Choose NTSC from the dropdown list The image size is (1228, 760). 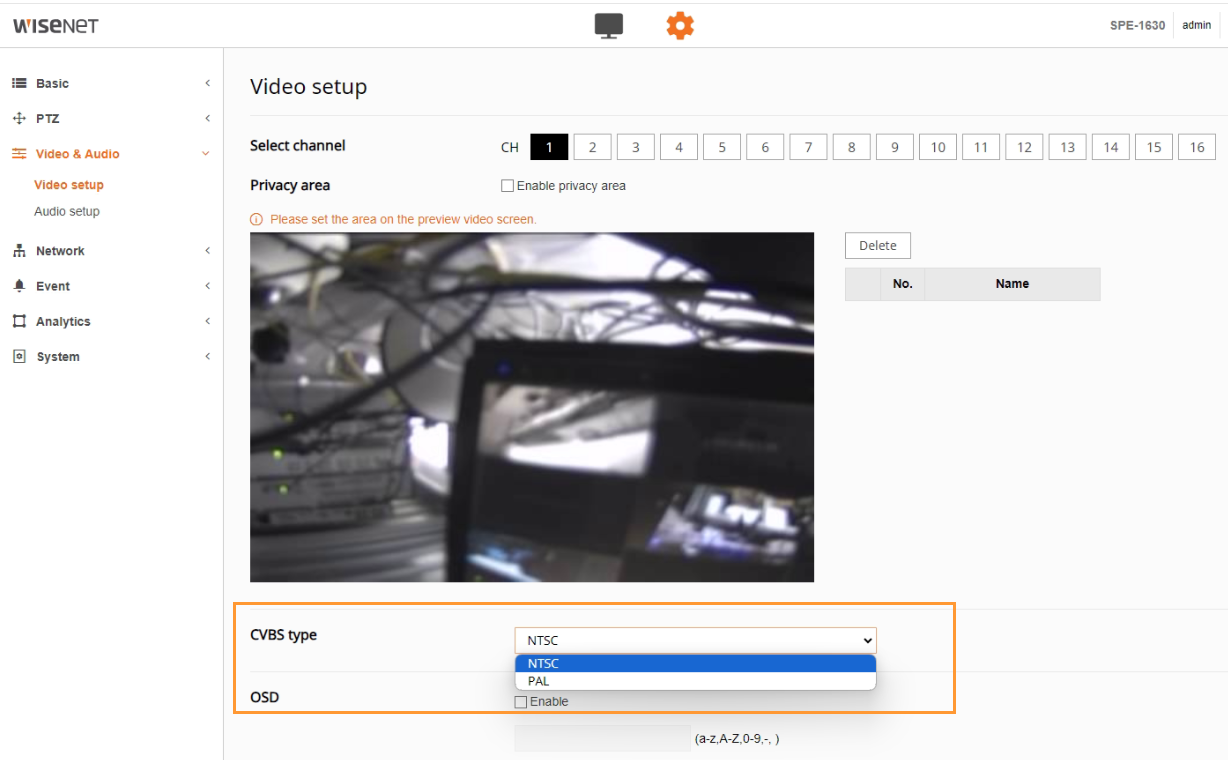[695, 664]
